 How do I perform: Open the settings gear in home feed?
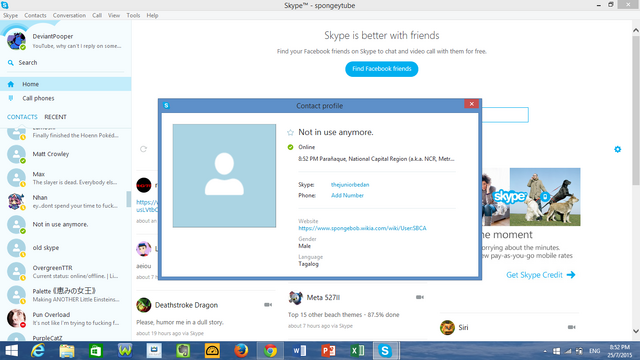[618, 149]
